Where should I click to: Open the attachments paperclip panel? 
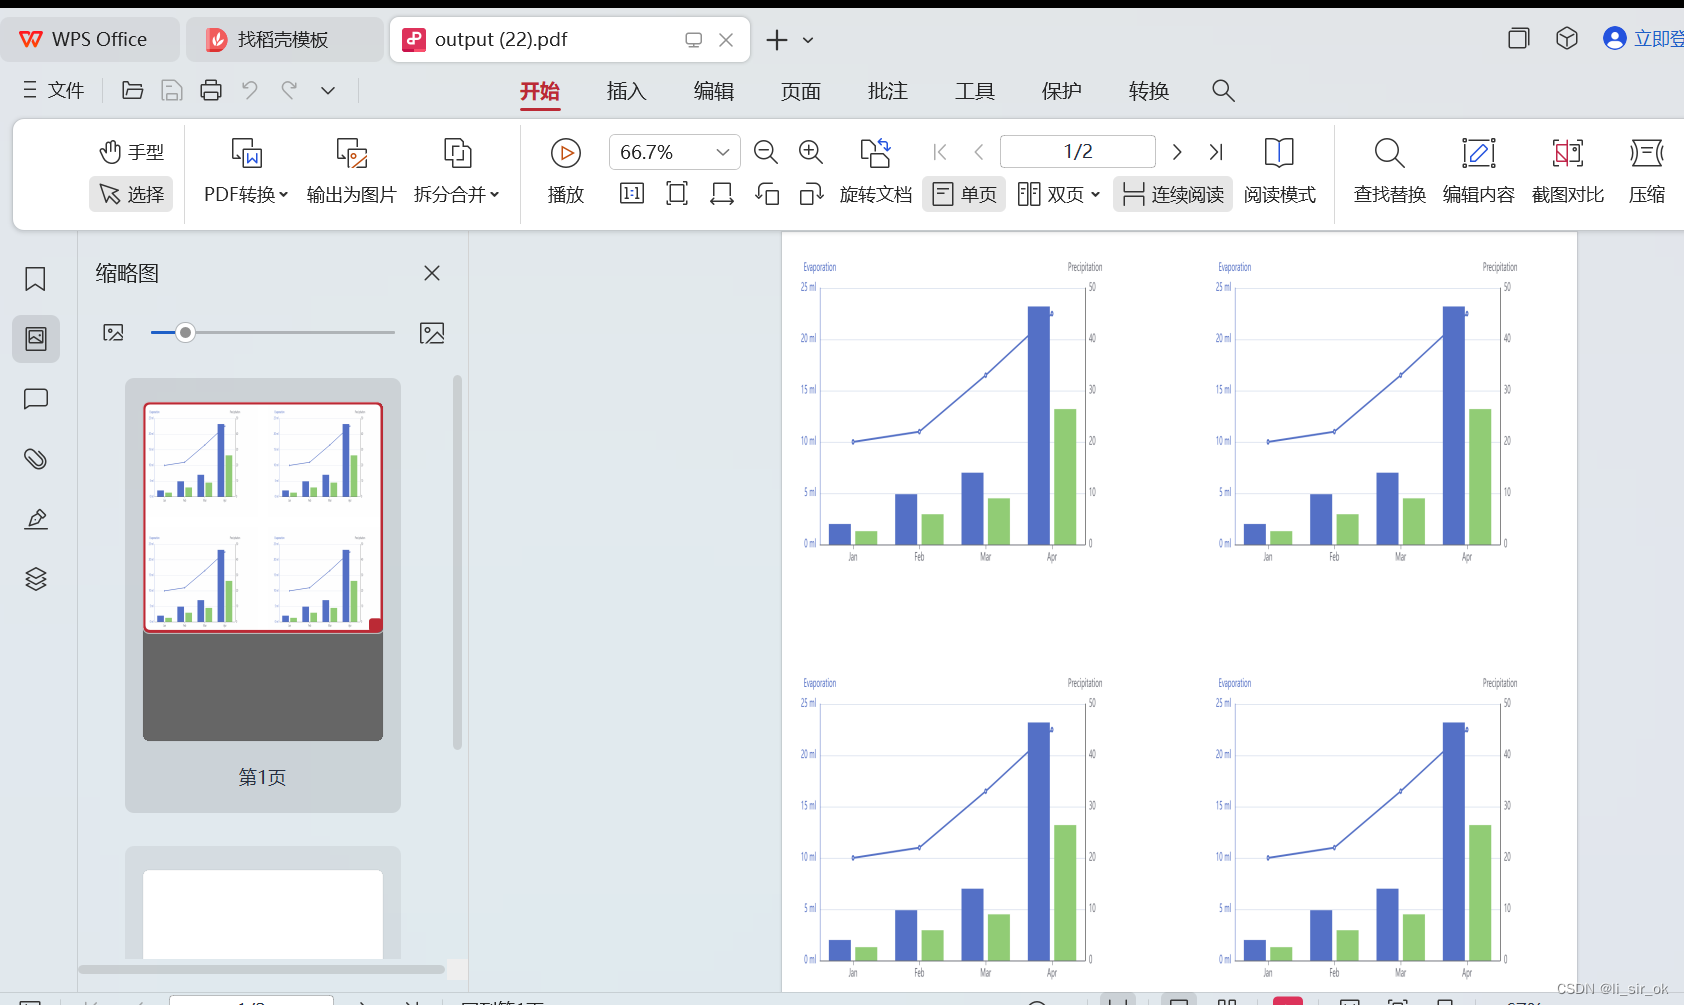click(36, 459)
